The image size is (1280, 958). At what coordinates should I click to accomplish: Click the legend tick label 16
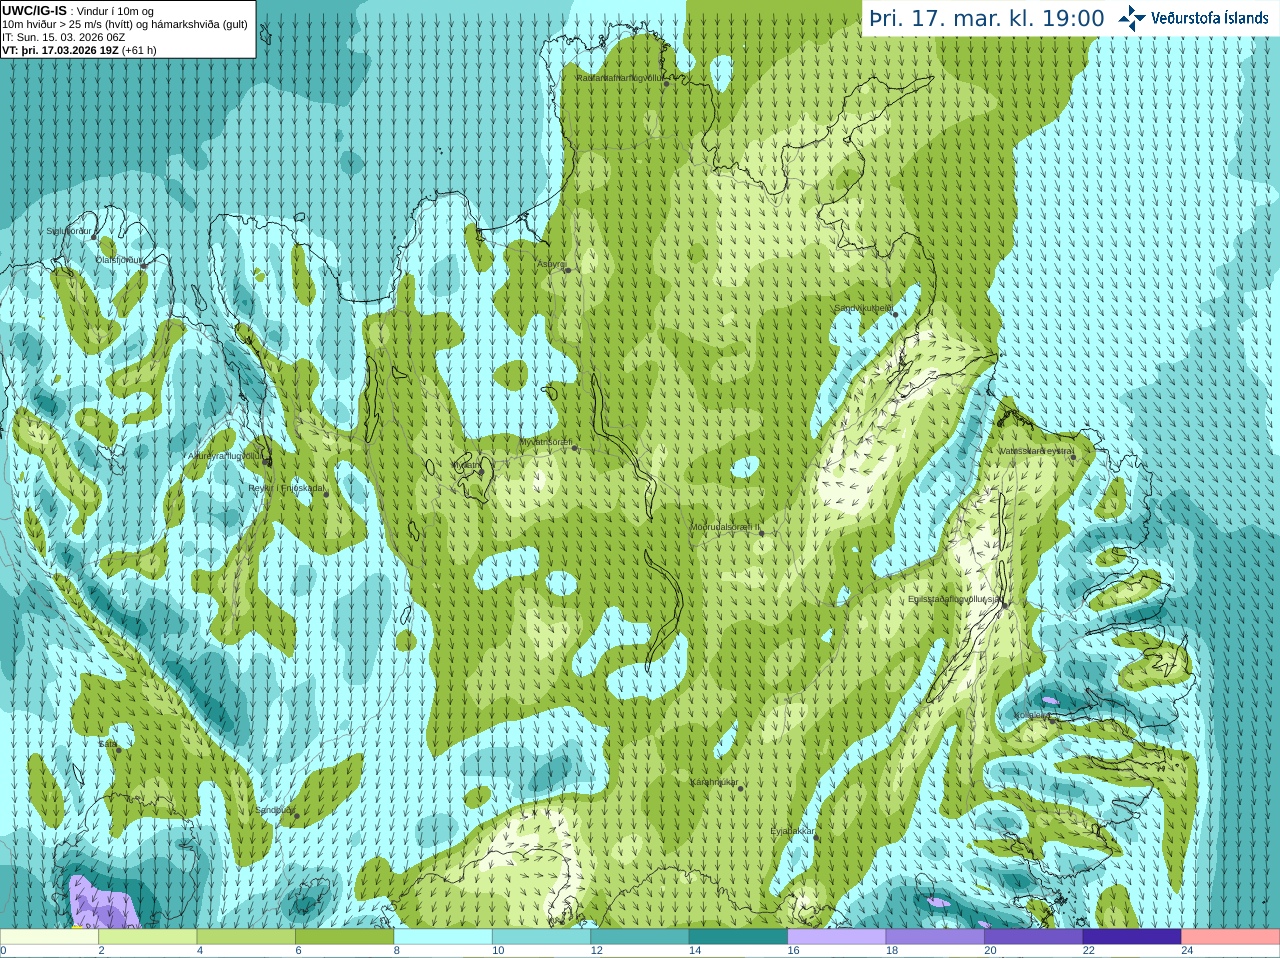793,951
